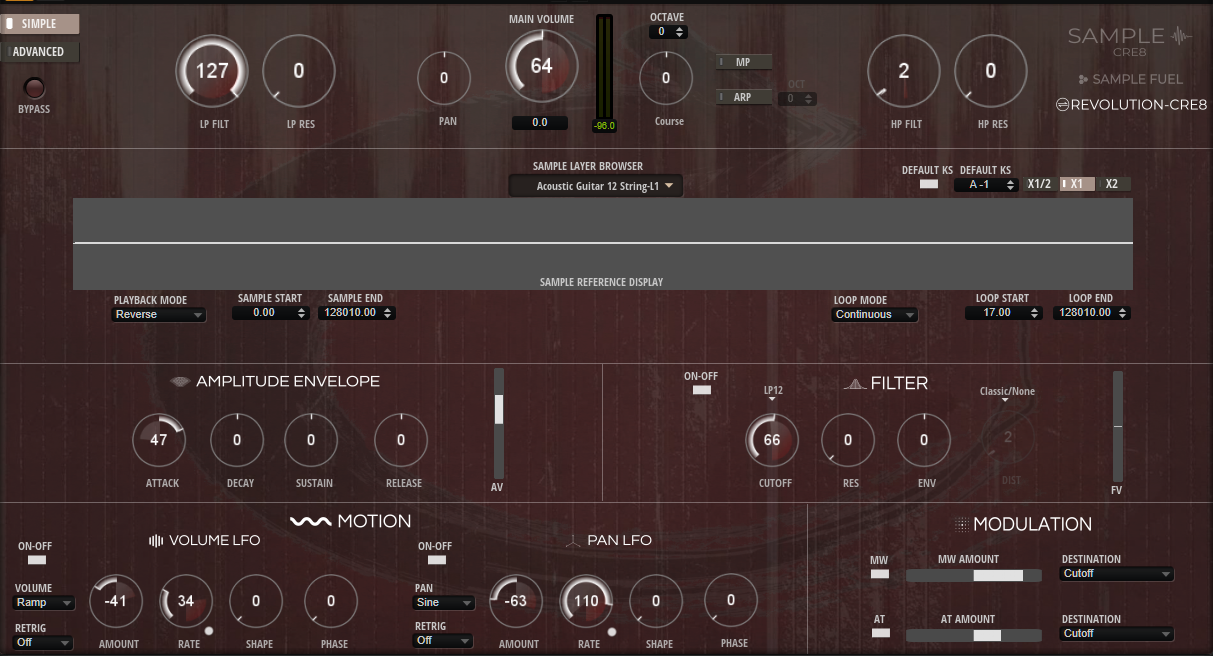The image size is (1213, 656).
Task: Open the PLAYBACK MODE Reverse dropdown
Action: tap(159, 315)
